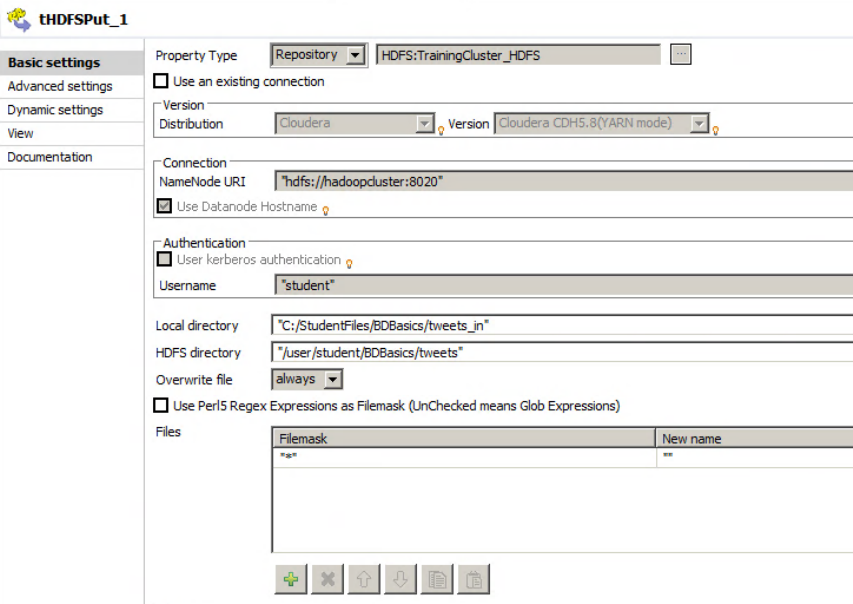Open Property Type Repository dropdown
The image size is (853, 604).
click(x=318, y=55)
